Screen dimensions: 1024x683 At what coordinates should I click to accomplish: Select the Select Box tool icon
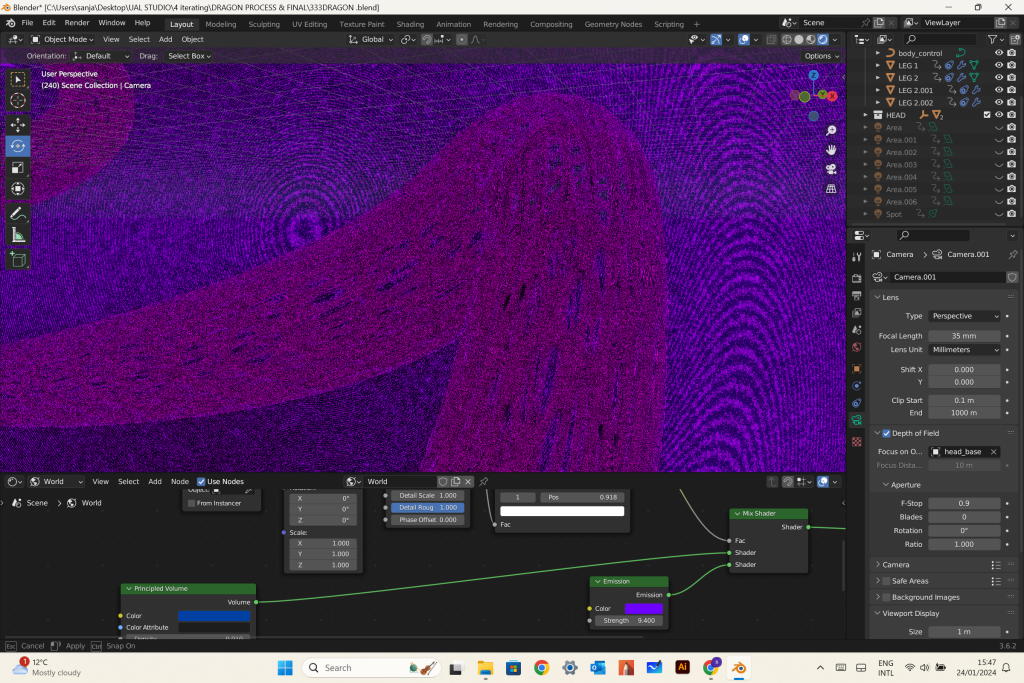18,79
